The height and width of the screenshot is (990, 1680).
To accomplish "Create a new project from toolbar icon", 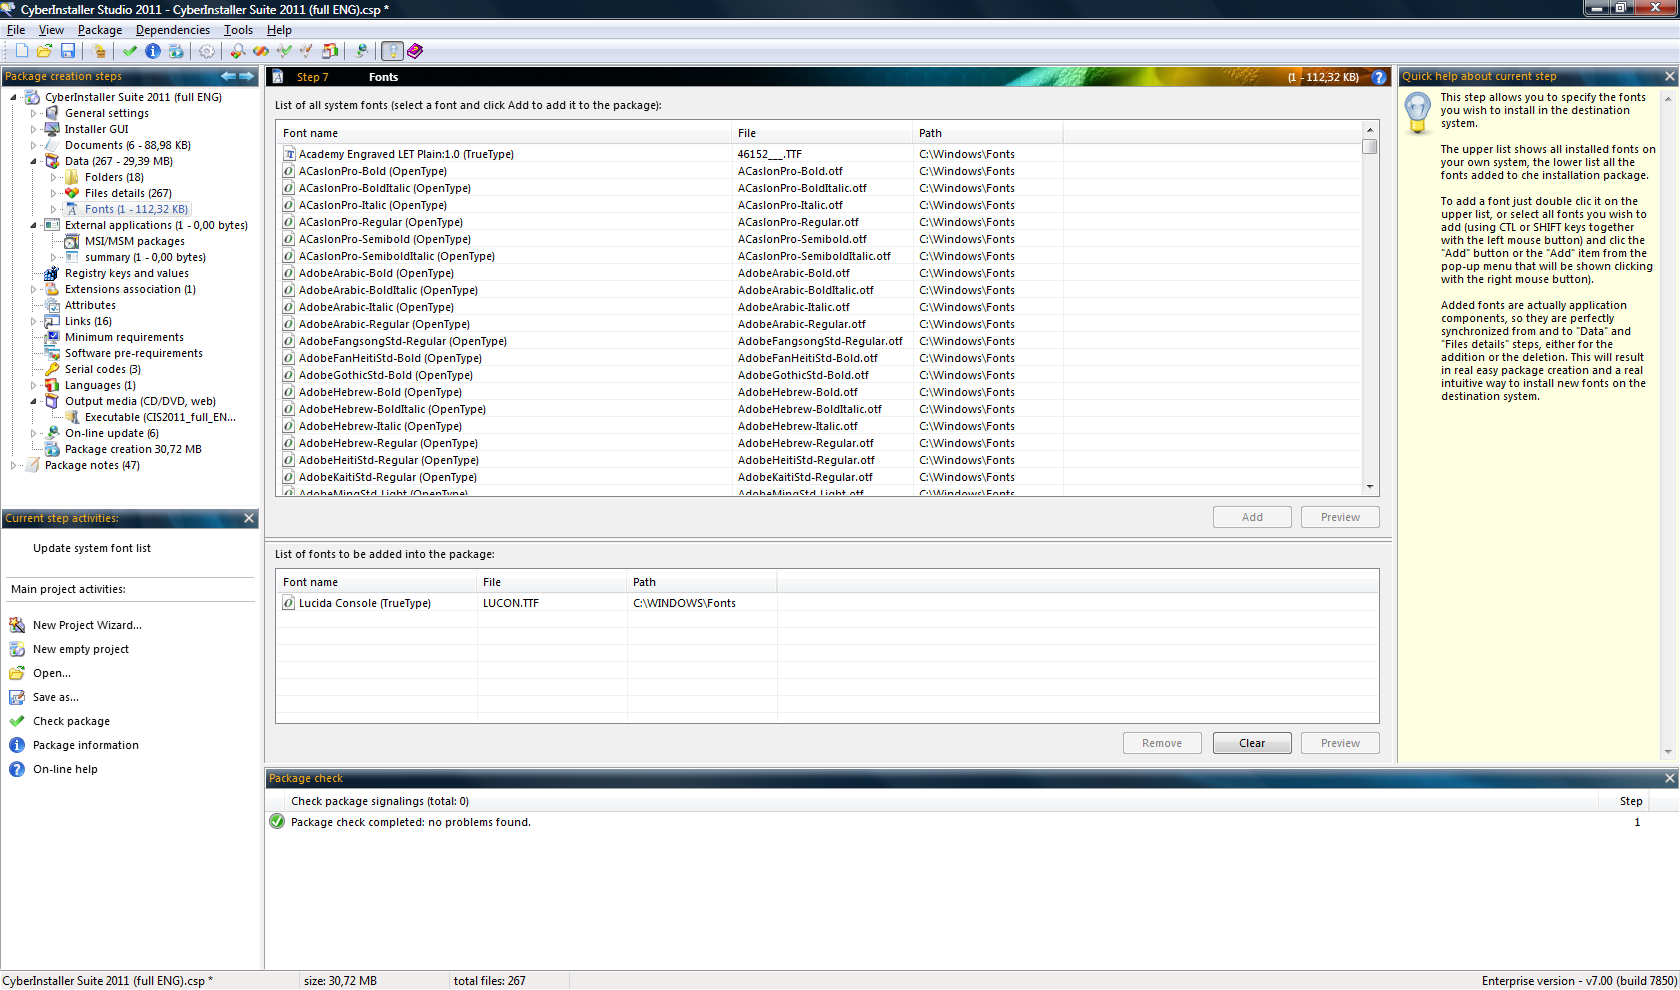I will 21,51.
